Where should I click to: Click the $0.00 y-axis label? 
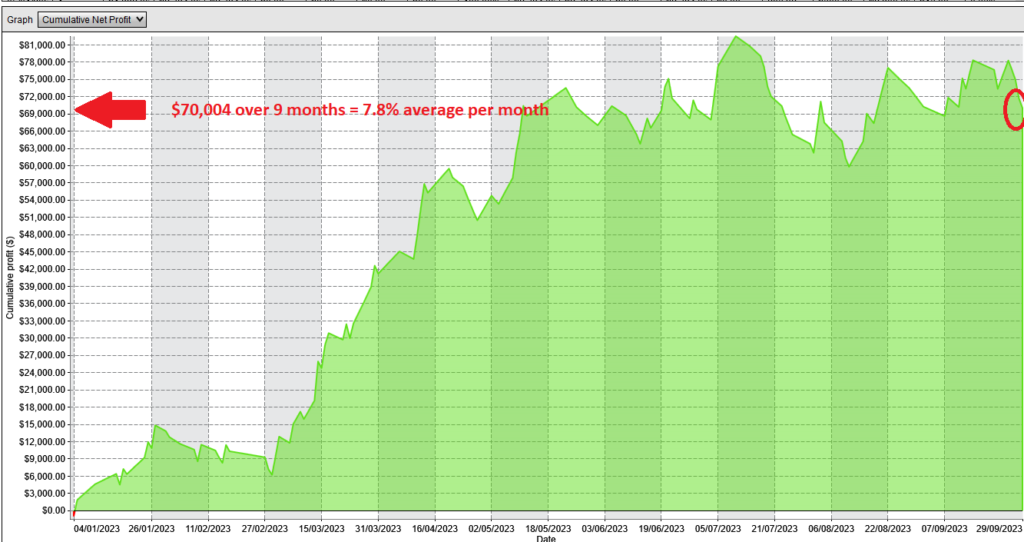(52, 511)
